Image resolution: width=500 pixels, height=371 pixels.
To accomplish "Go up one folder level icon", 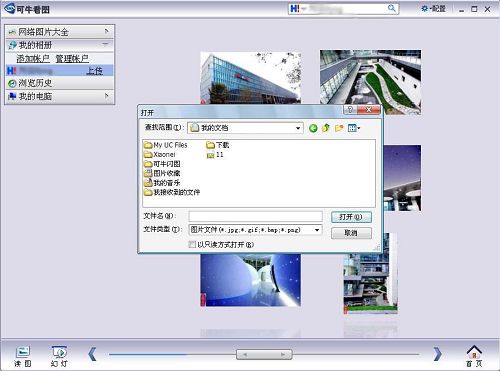I will click(326, 128).
